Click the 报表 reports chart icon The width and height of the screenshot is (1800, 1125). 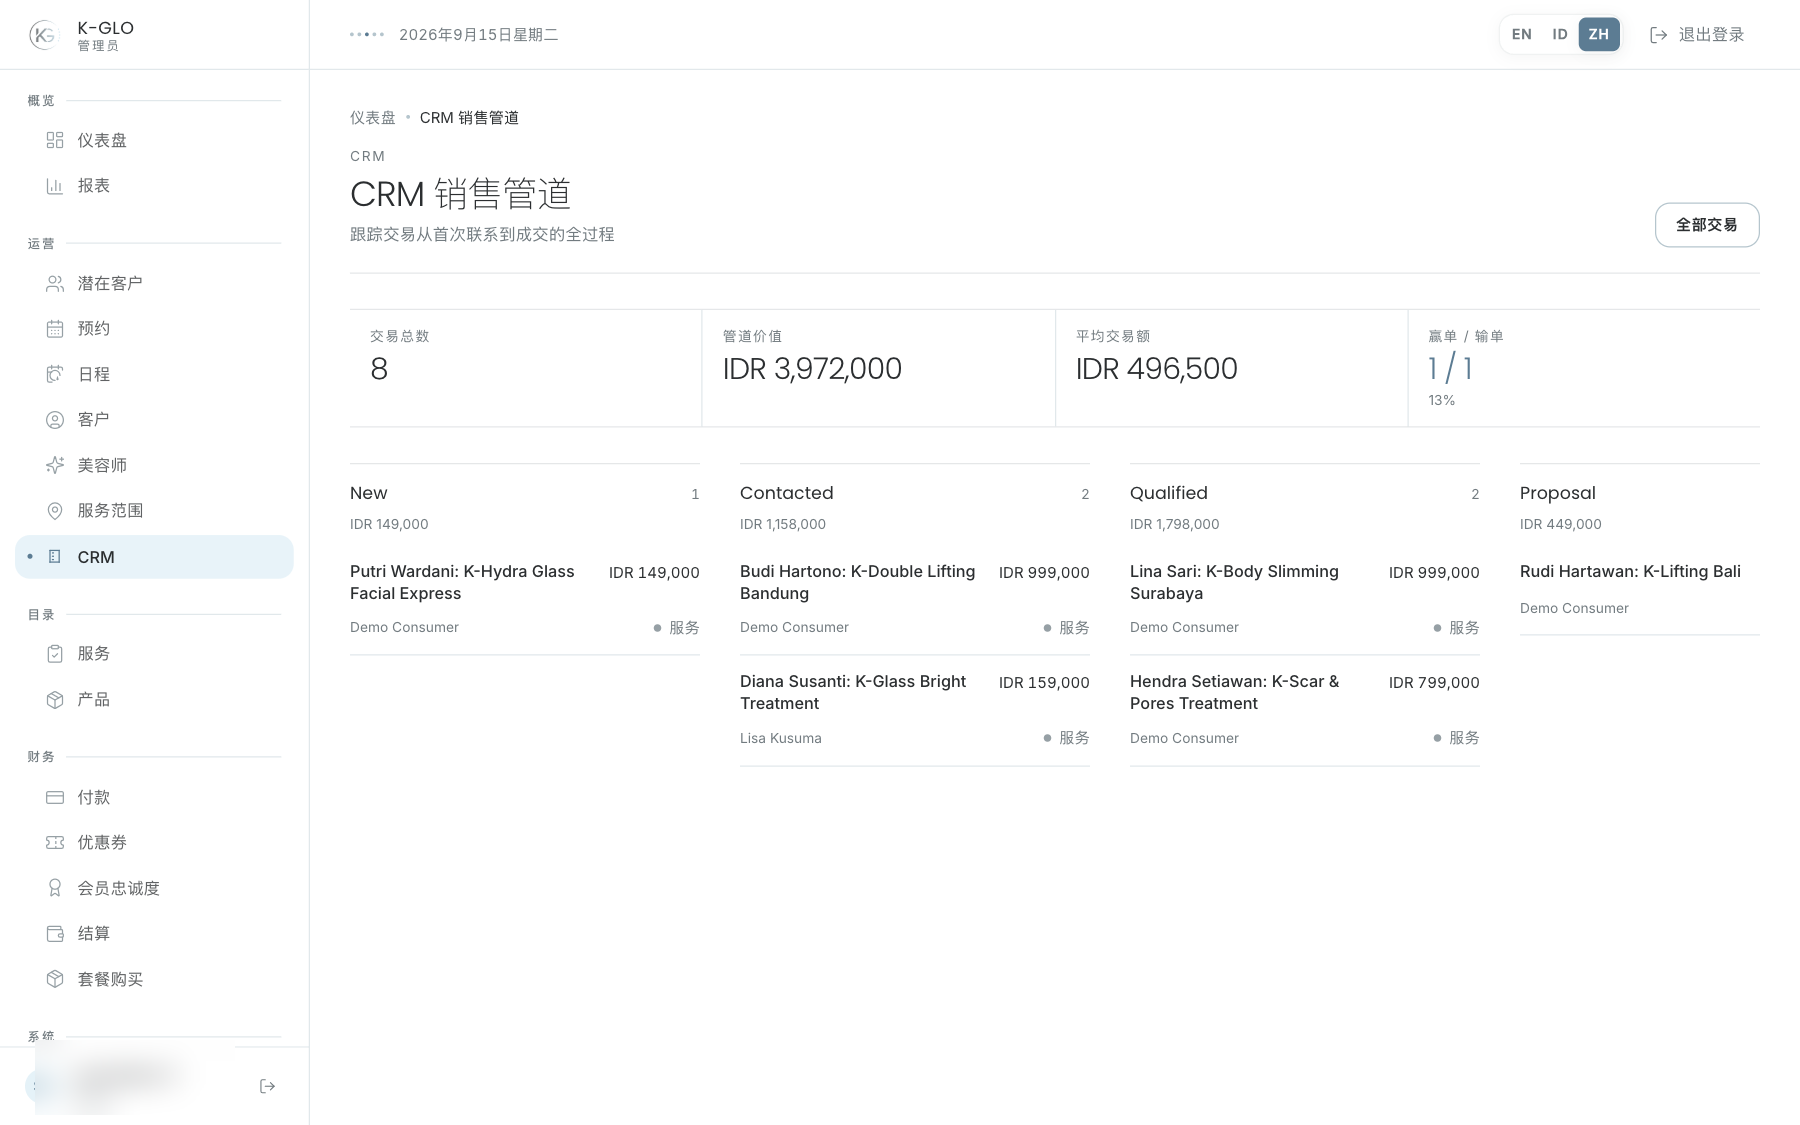coord(55,186)
